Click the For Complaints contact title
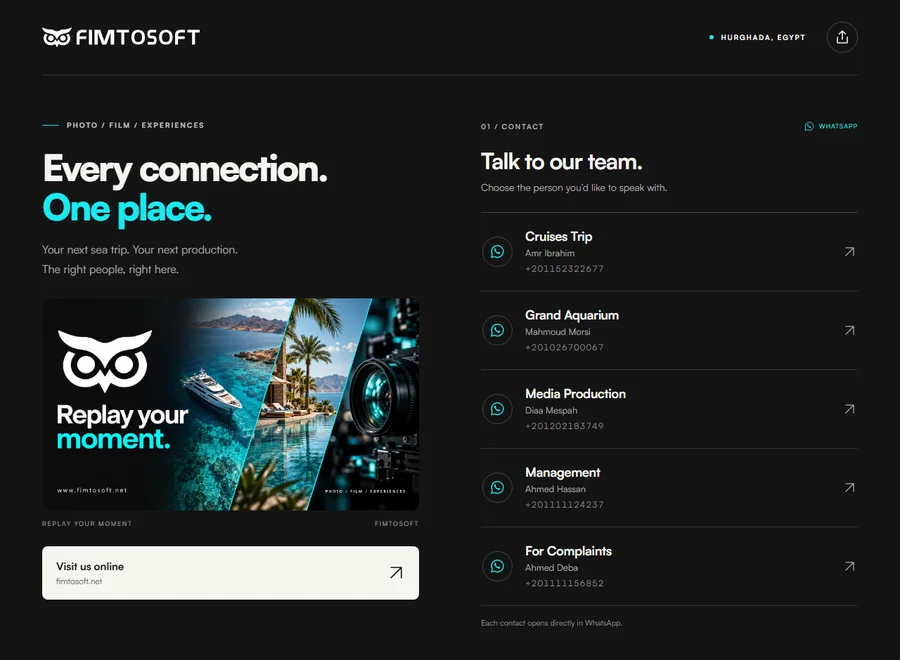 (568, 551)
